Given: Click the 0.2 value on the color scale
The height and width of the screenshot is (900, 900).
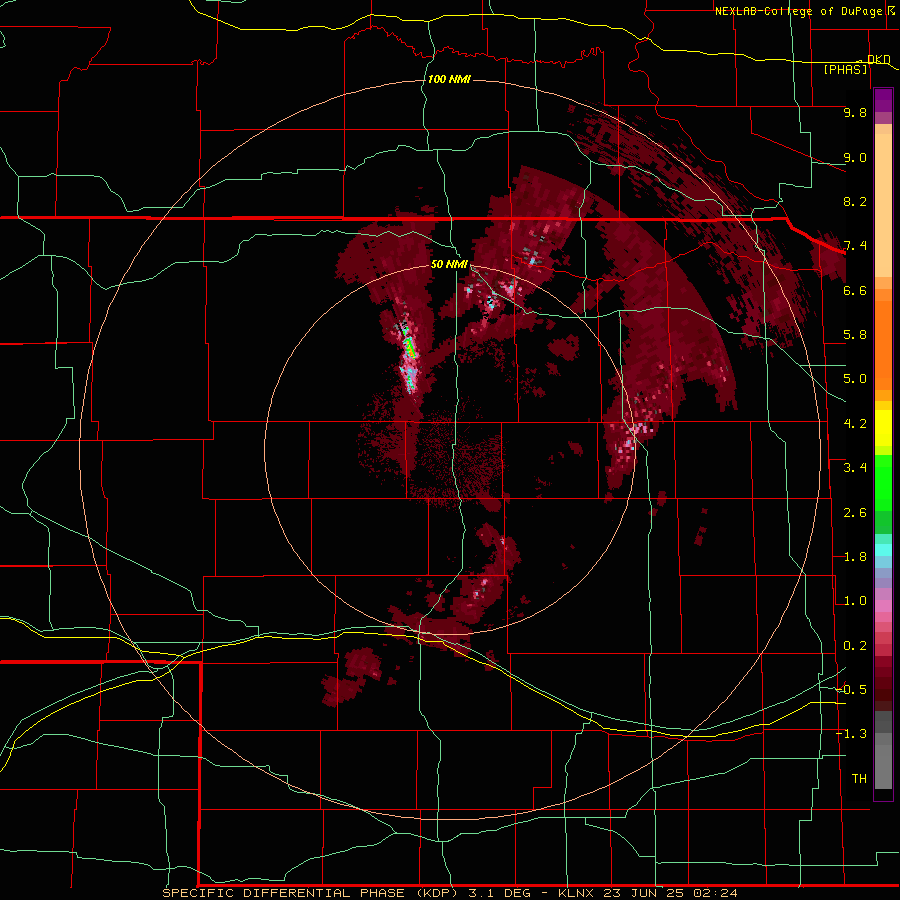Looking at the screenshot, I should click(x=855, y=646).
